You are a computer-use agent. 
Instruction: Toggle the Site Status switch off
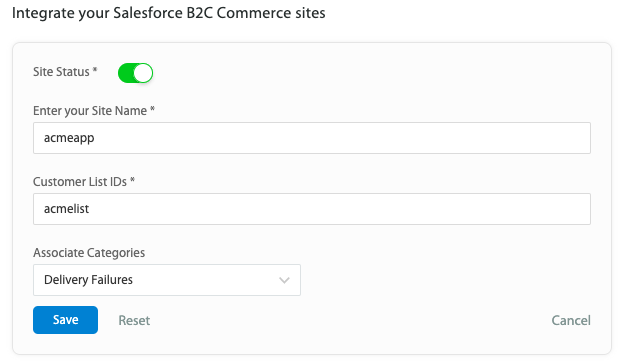(135, 73)
